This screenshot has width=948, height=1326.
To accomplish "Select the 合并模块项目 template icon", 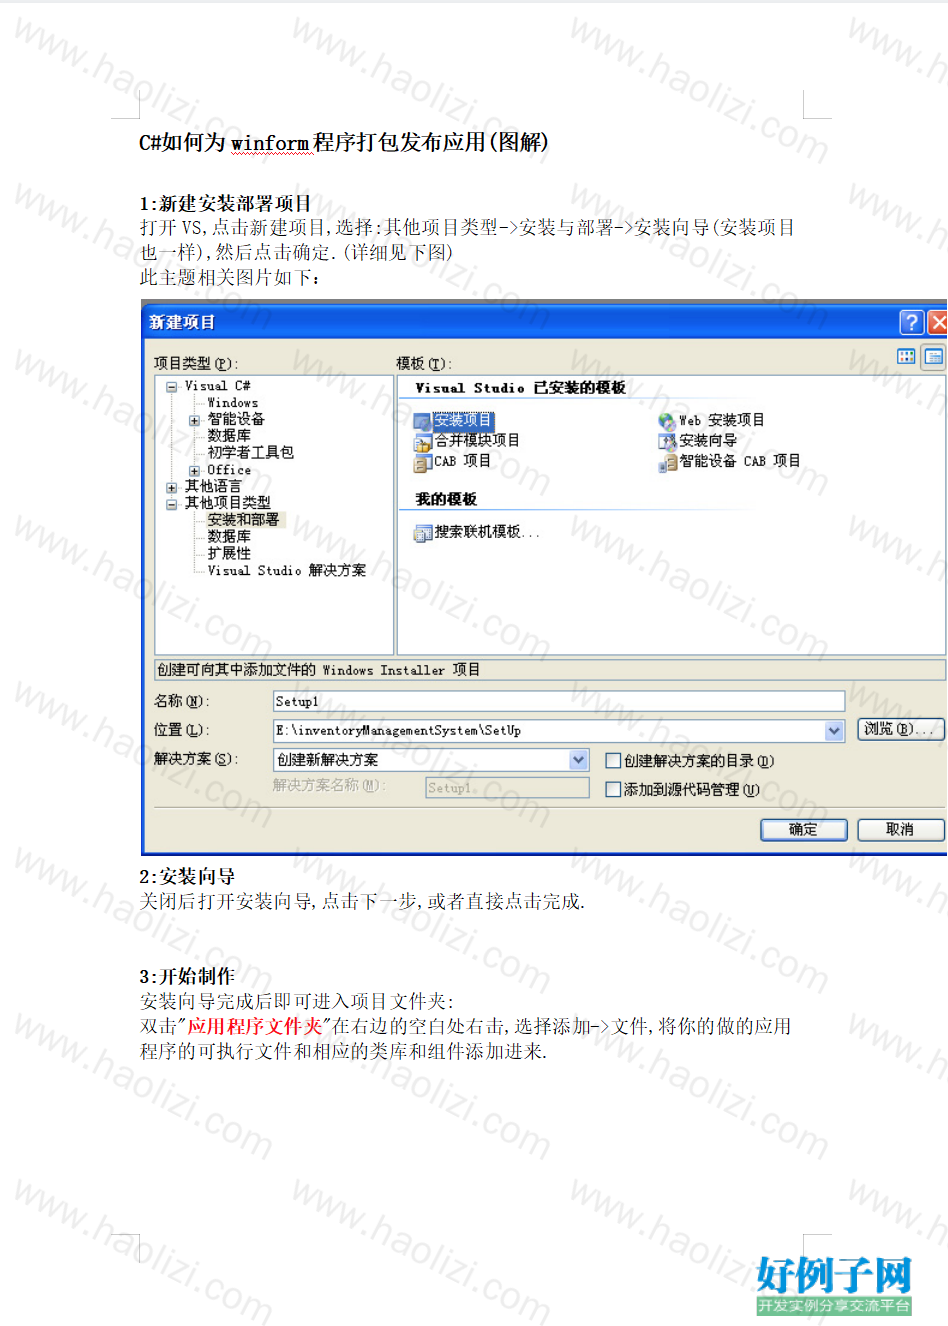I will [x=423, y=442].
